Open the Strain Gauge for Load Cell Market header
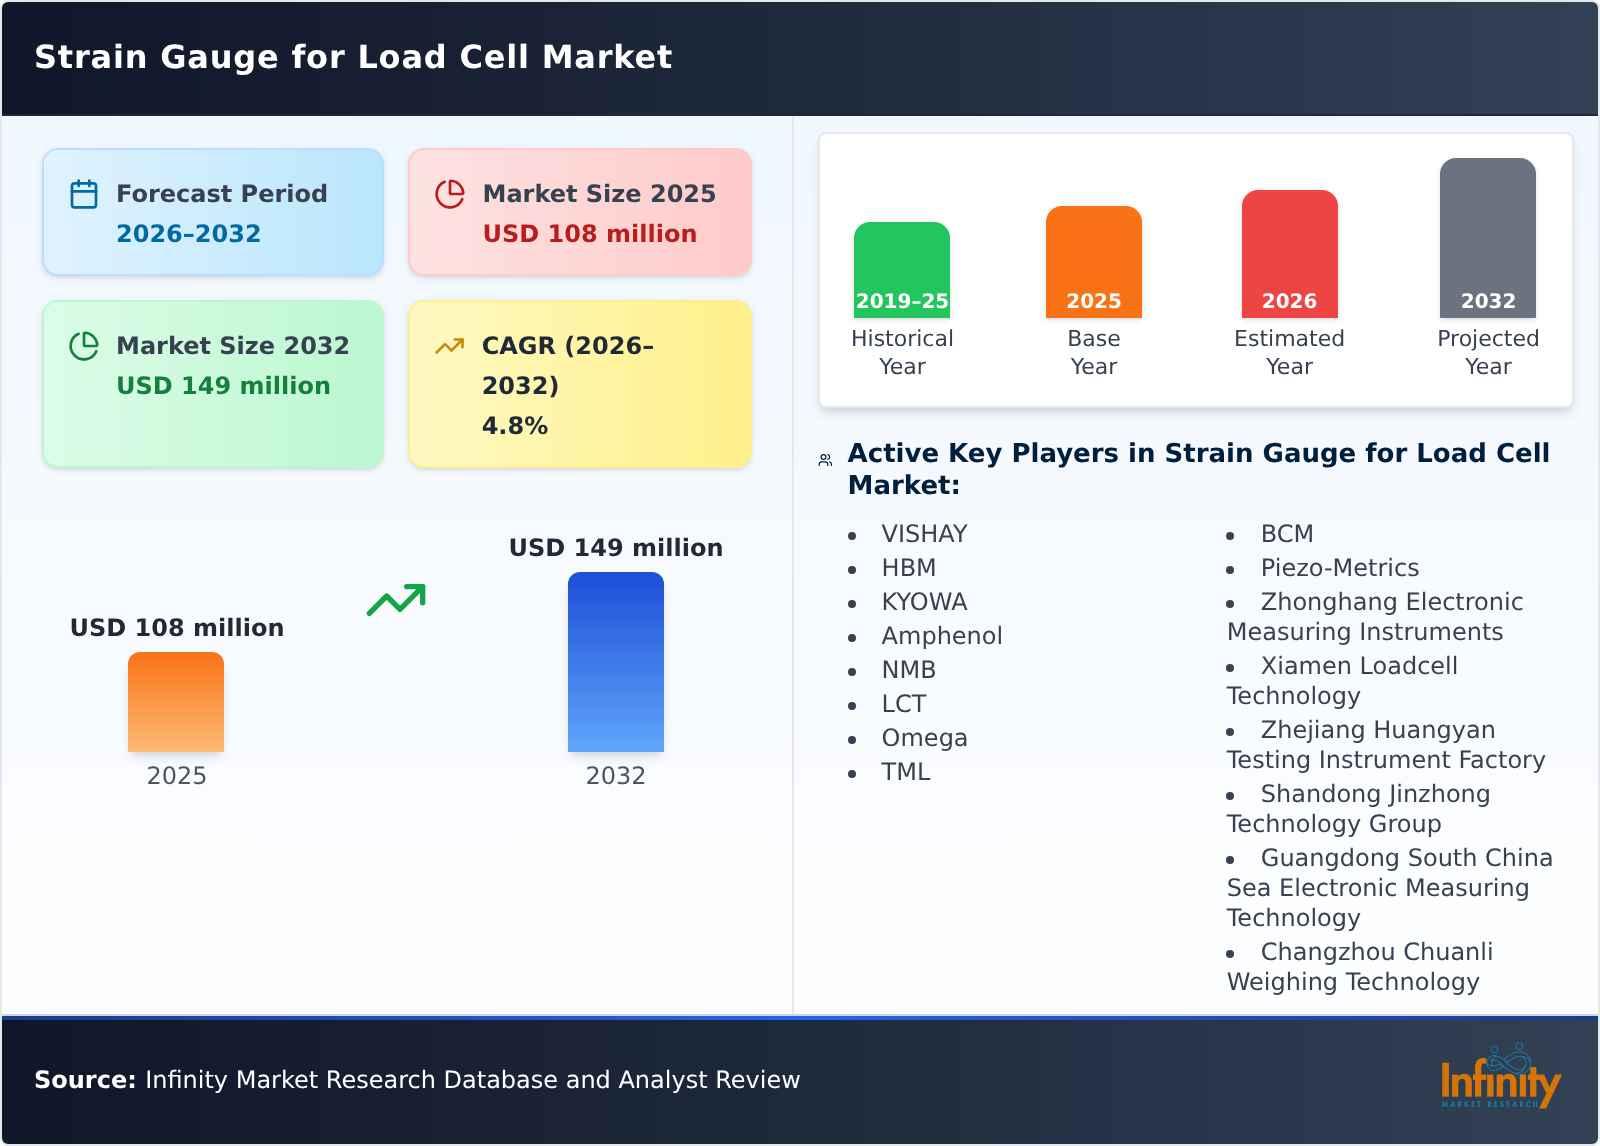The image size is (1600, 1146). [353, 57]
